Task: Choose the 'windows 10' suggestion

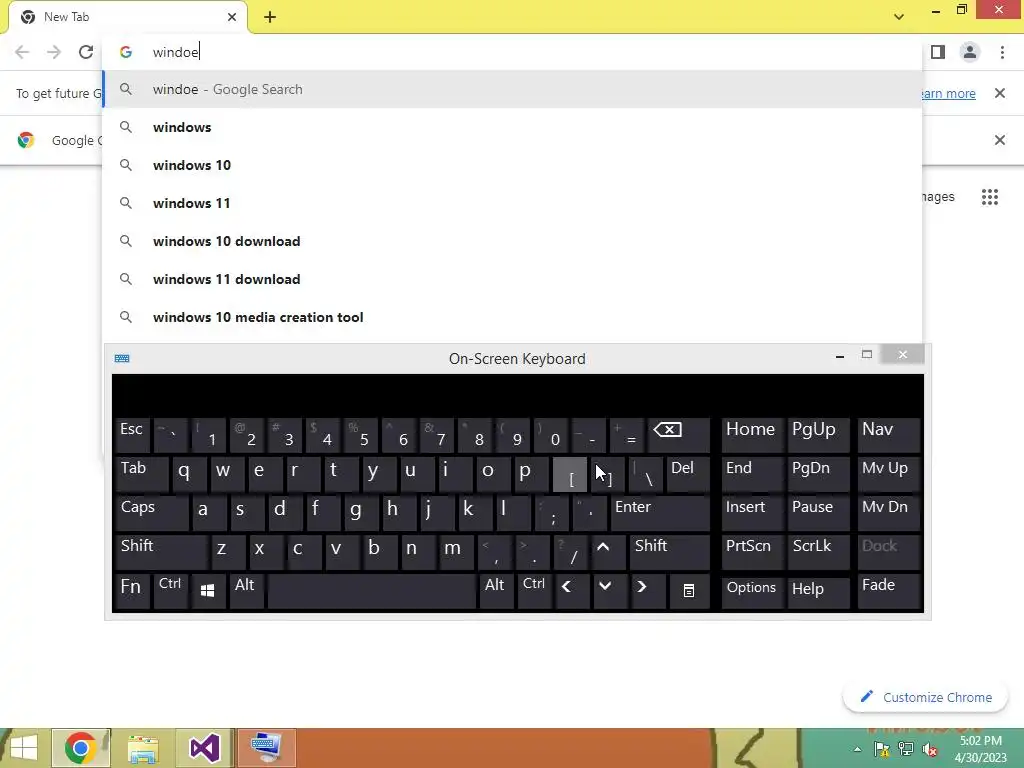Action: coord(513,165)
